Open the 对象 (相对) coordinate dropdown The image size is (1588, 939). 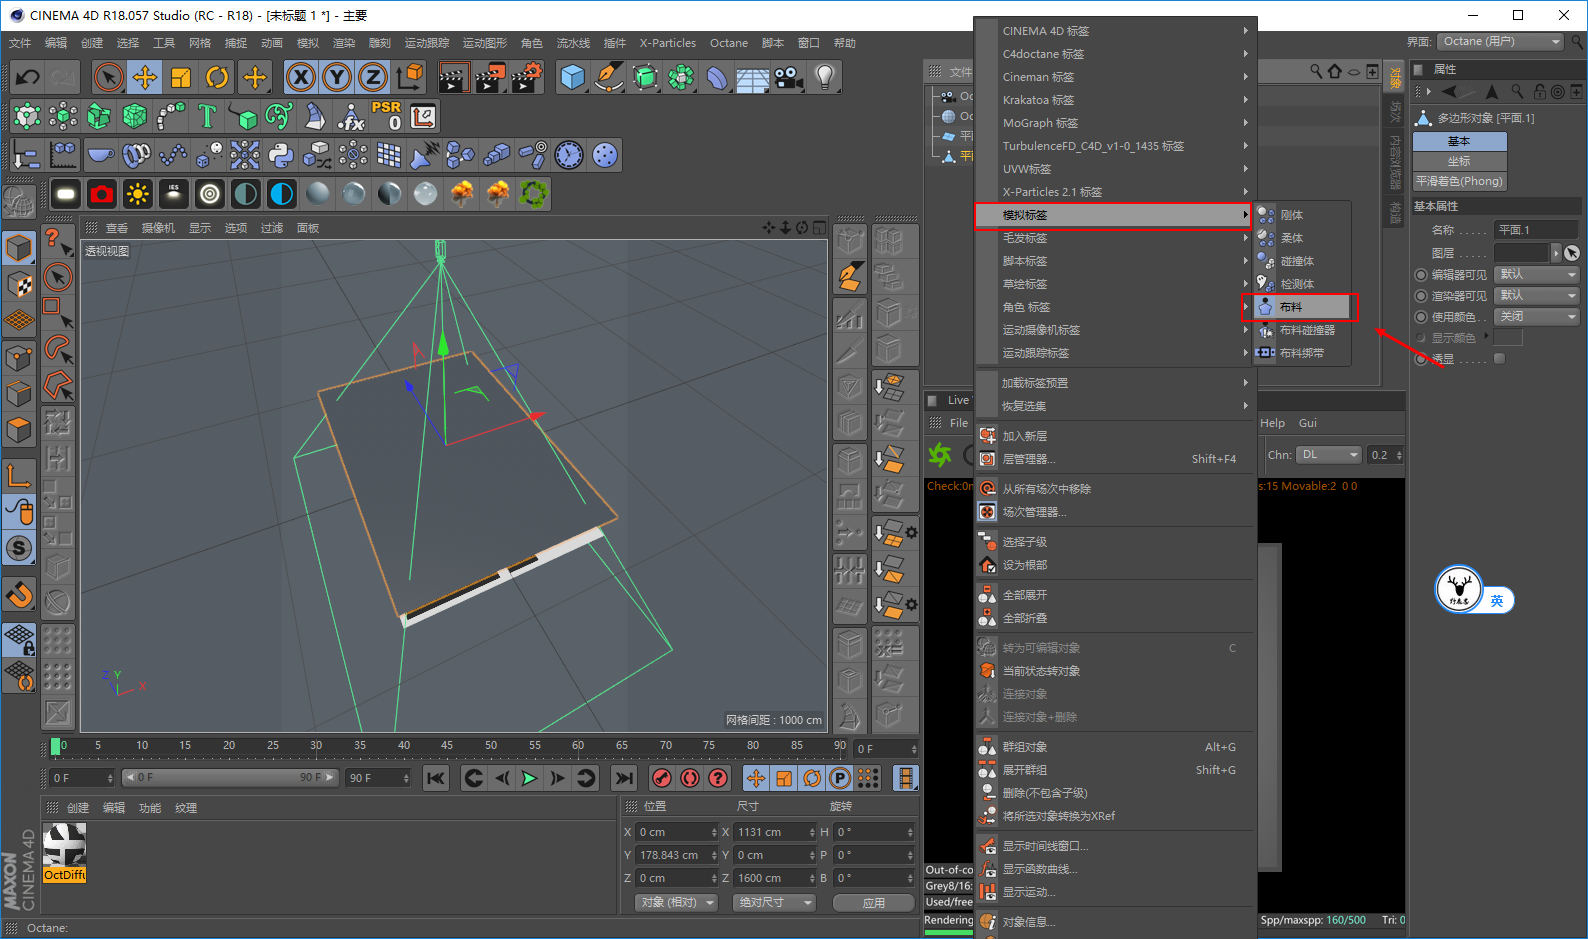click(677, 902)
